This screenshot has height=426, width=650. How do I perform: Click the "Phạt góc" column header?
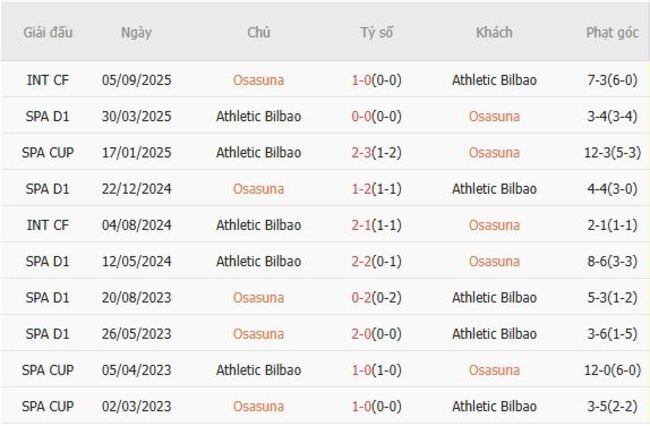click(612, 33)
